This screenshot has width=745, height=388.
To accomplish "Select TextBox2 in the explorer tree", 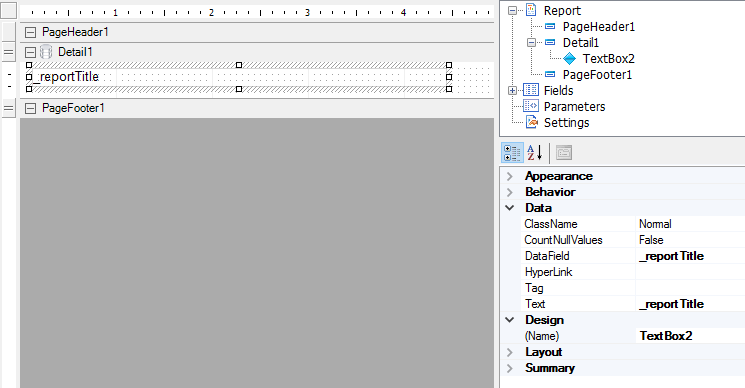I will point(609,59).
